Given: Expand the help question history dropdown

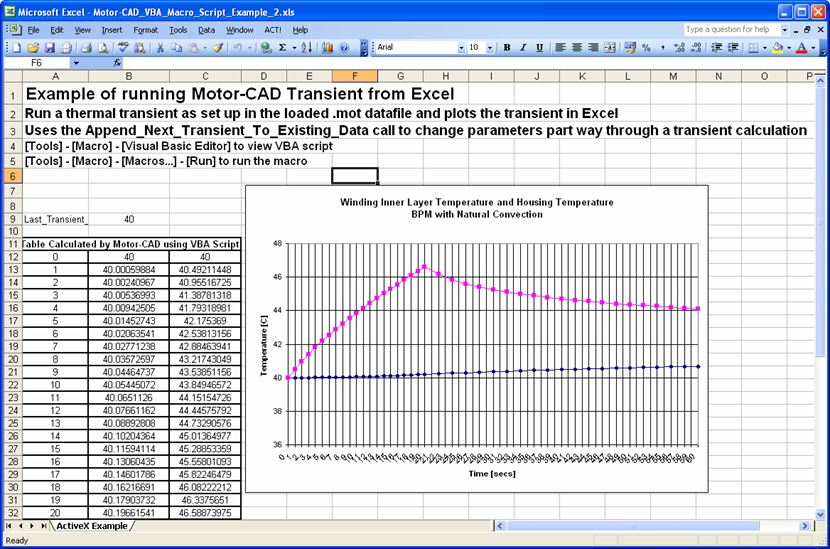Looking at the screenshot, I should tap(785, 30).
